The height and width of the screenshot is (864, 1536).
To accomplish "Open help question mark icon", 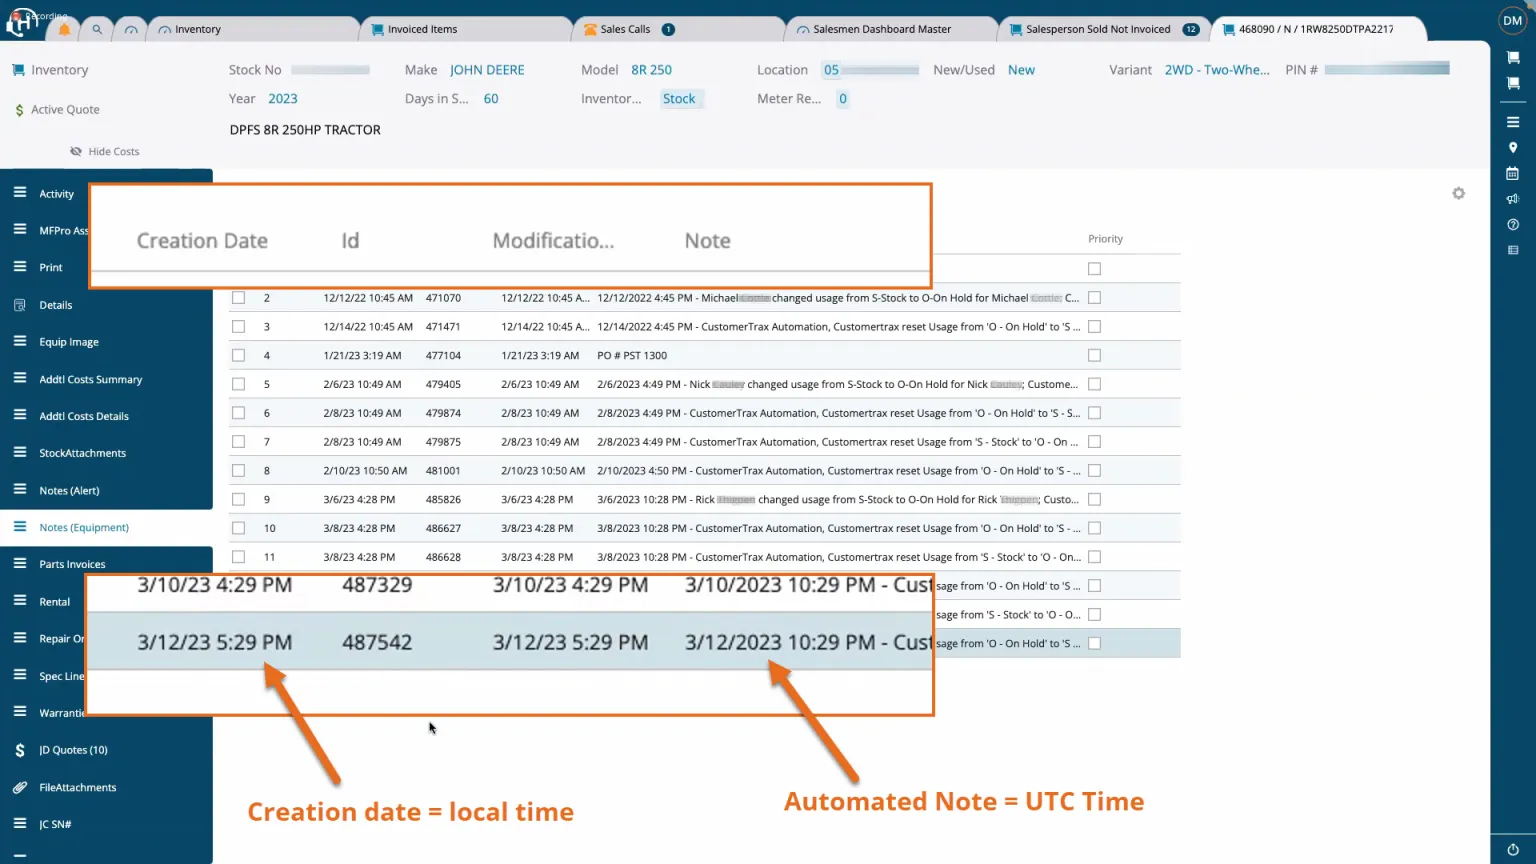I will click(1512, 224).
